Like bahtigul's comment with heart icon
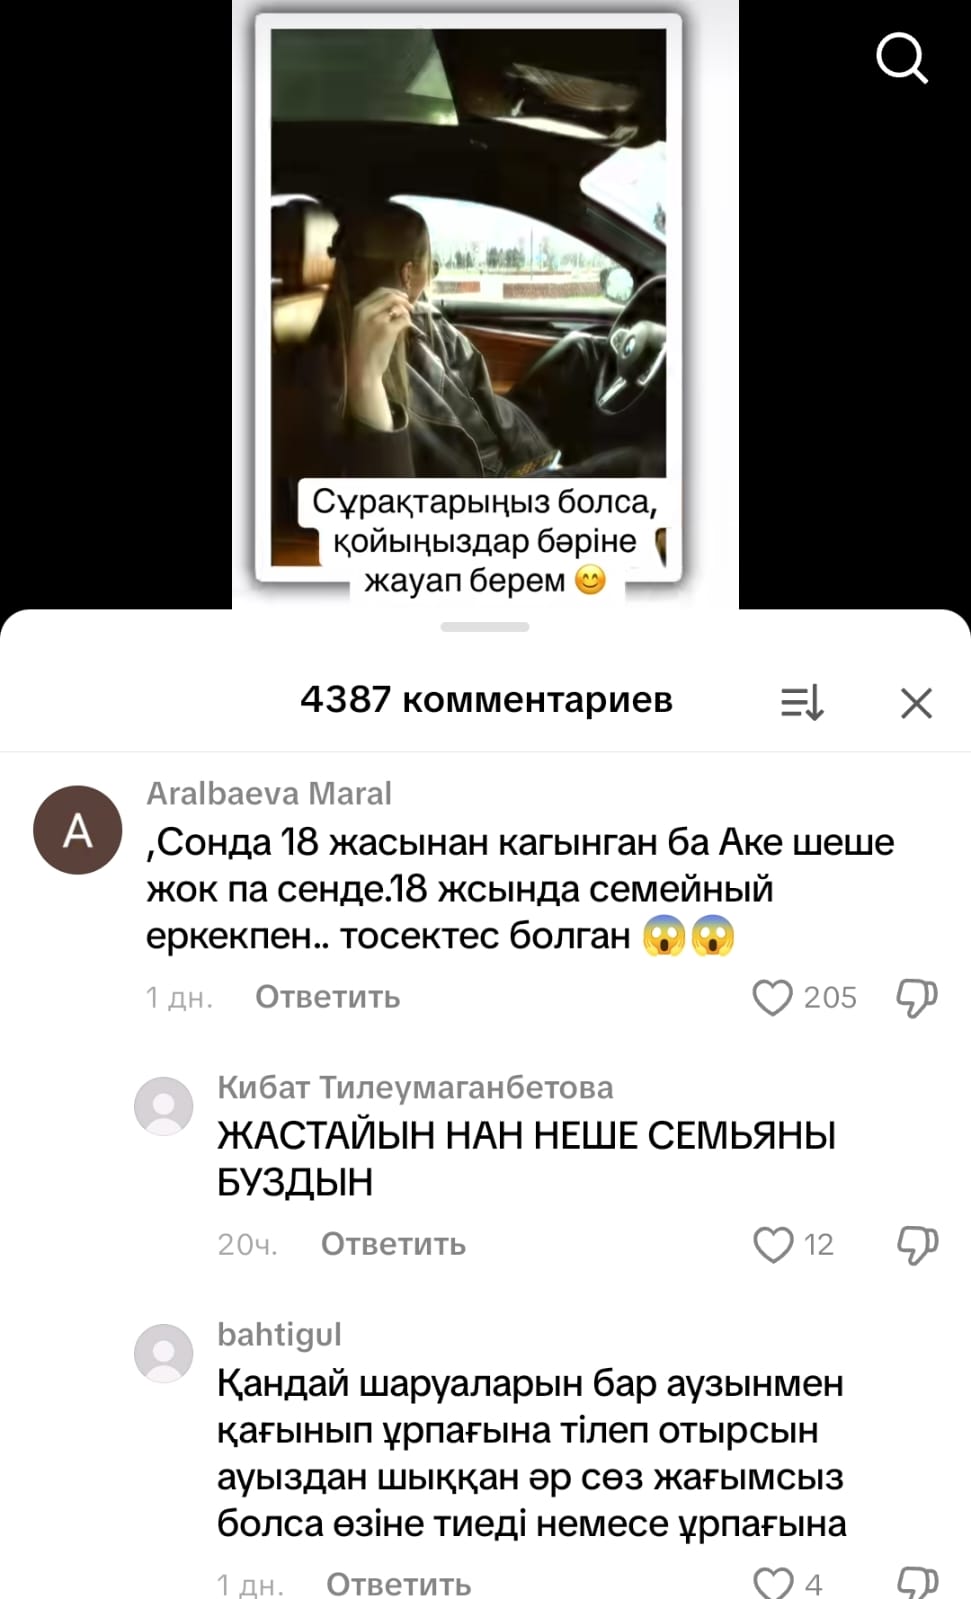Image resolution: width=971 pixels, height=1599 pixels. (x=772, y=1582)
